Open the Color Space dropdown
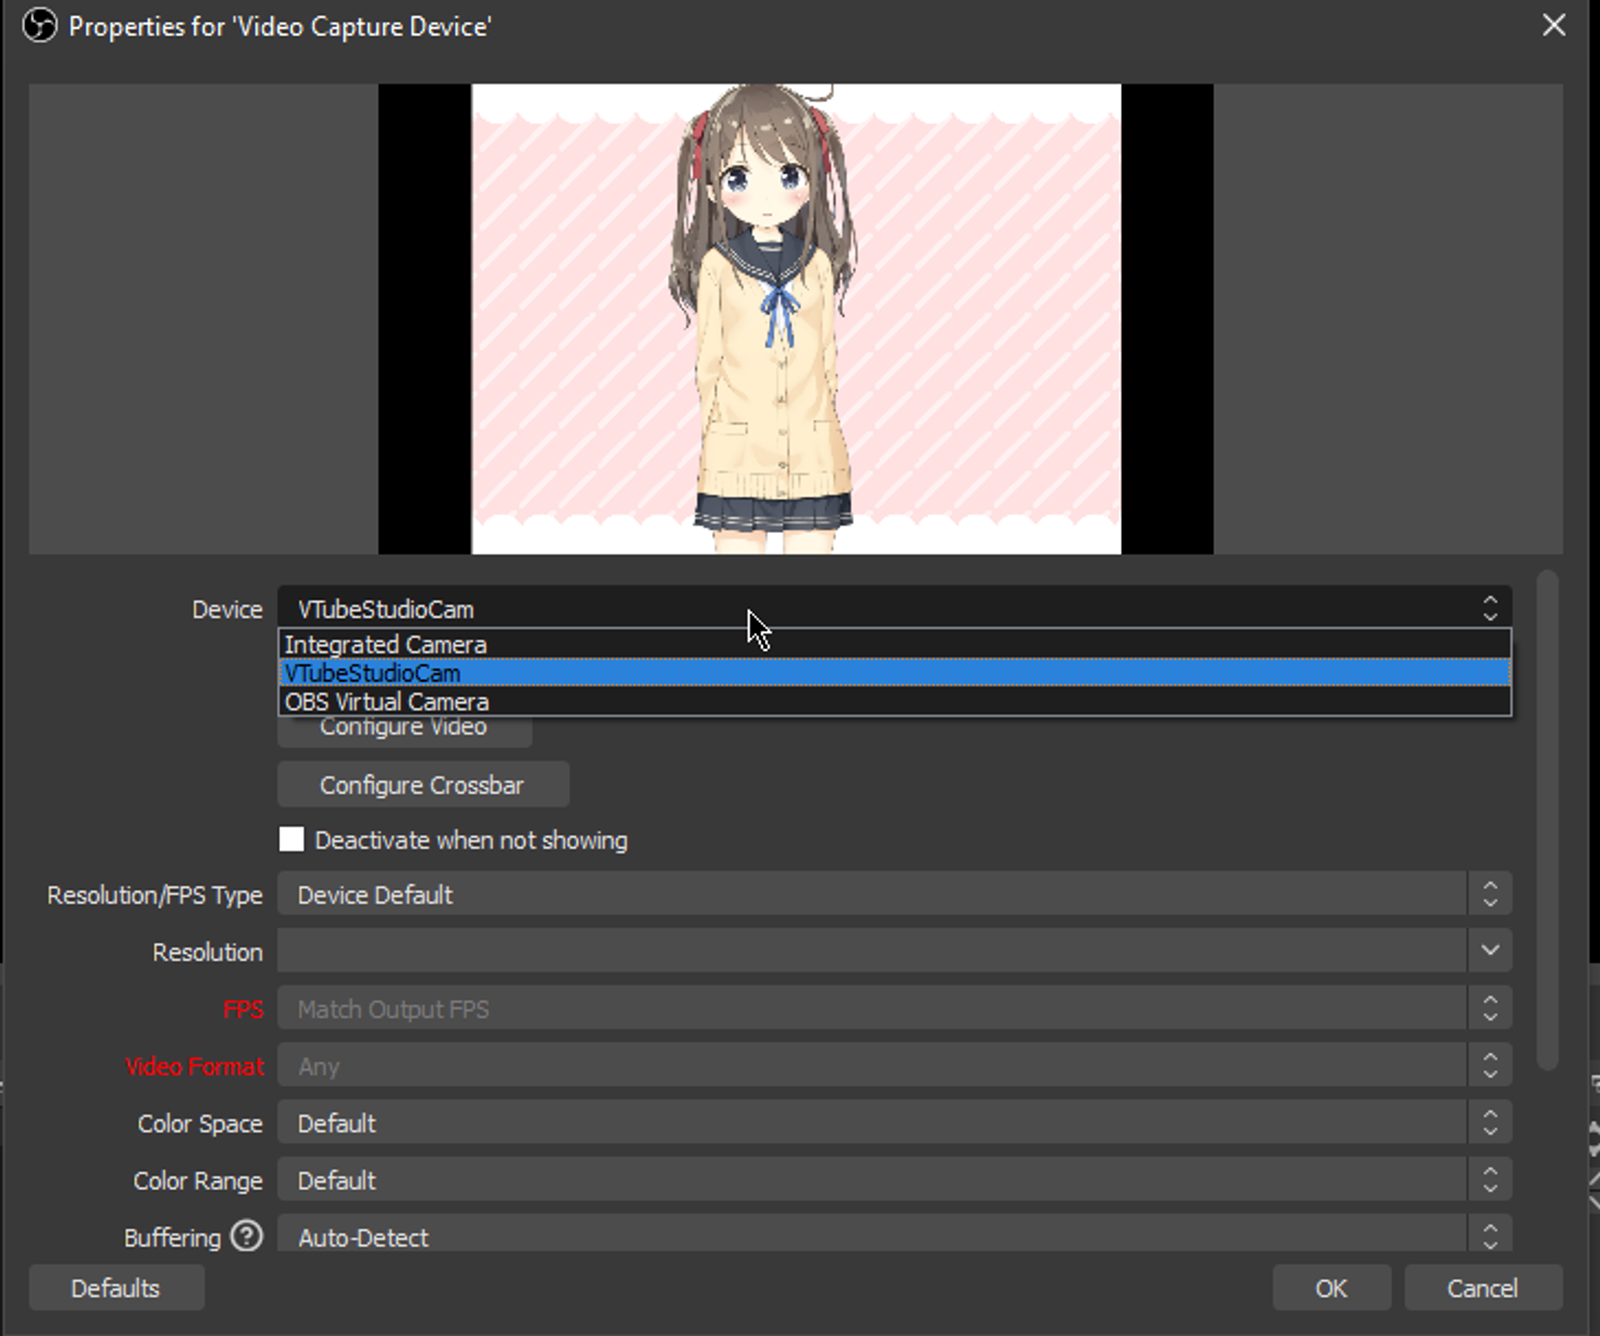Viewport: 1600px width, 1336px height. 894,1122
